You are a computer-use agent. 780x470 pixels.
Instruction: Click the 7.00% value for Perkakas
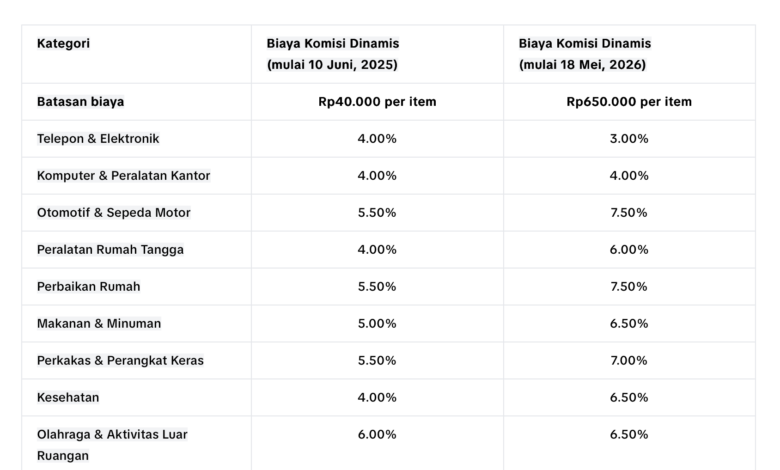629,360
